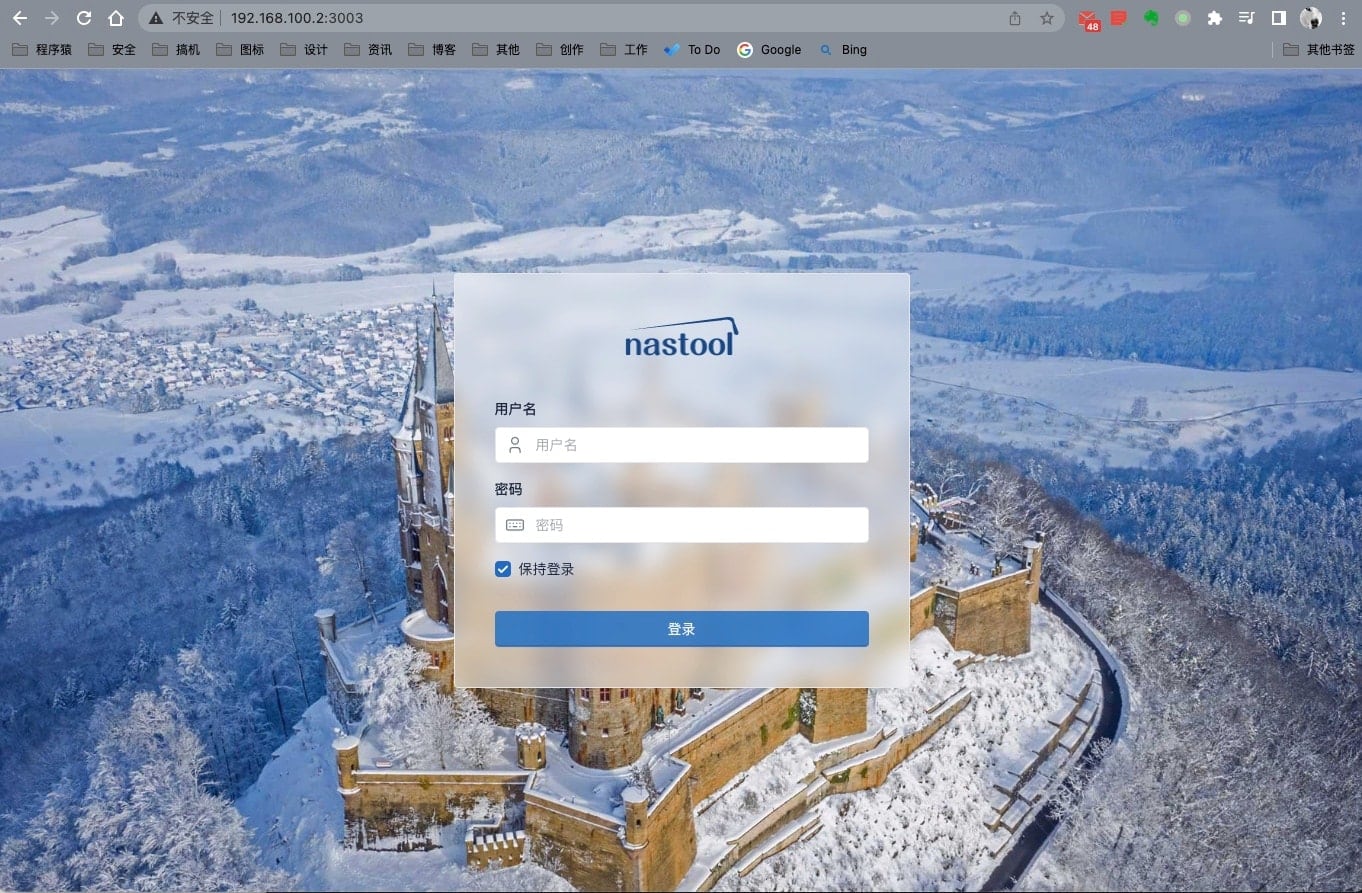Screen dimensions: 1362x893
Task: Focus the 用户名 username field
Action: (682, 445)
